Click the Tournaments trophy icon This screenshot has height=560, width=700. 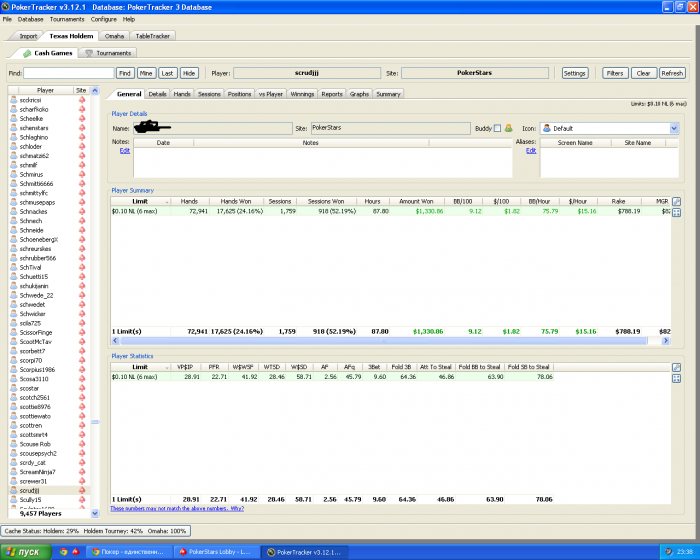click(x=89, y=53)
